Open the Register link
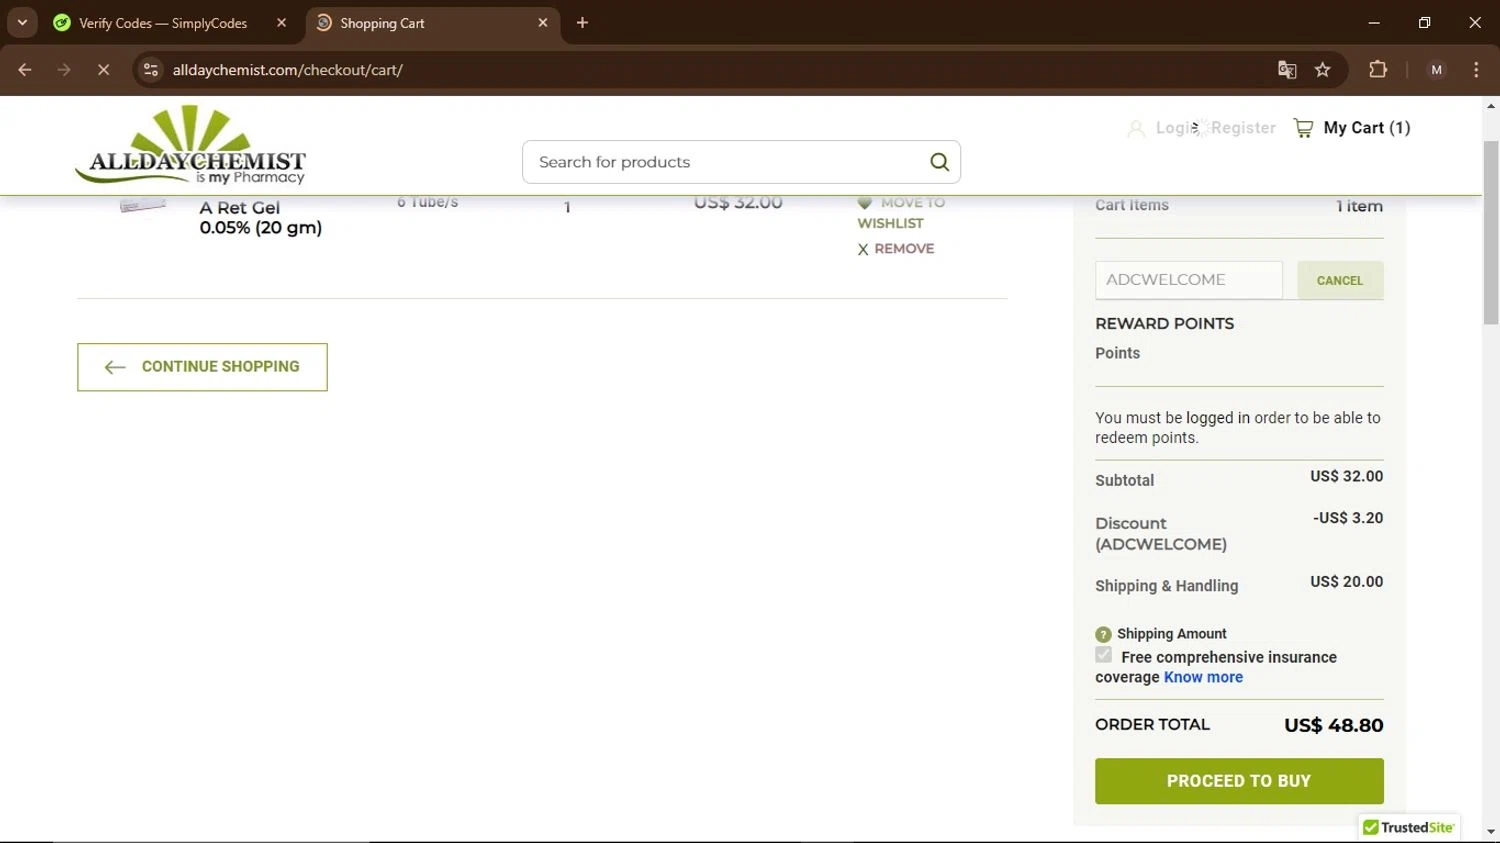This screenshot has width=1500, height=843. [x=1243, y=128]
